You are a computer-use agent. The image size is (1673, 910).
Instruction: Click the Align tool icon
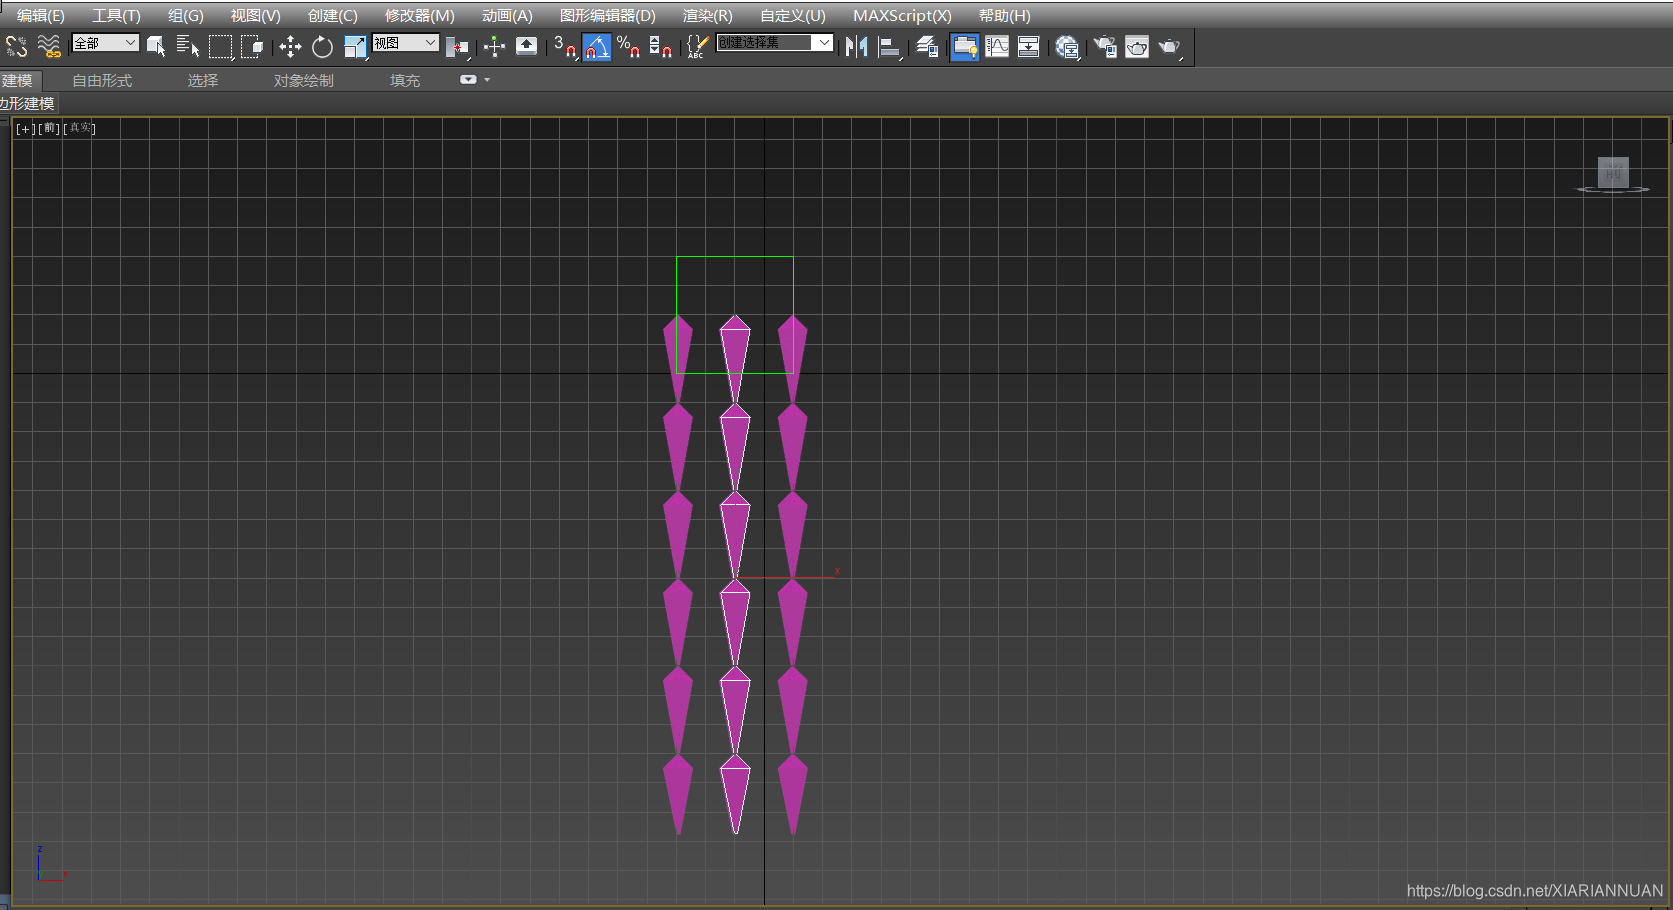coord(889,46)
